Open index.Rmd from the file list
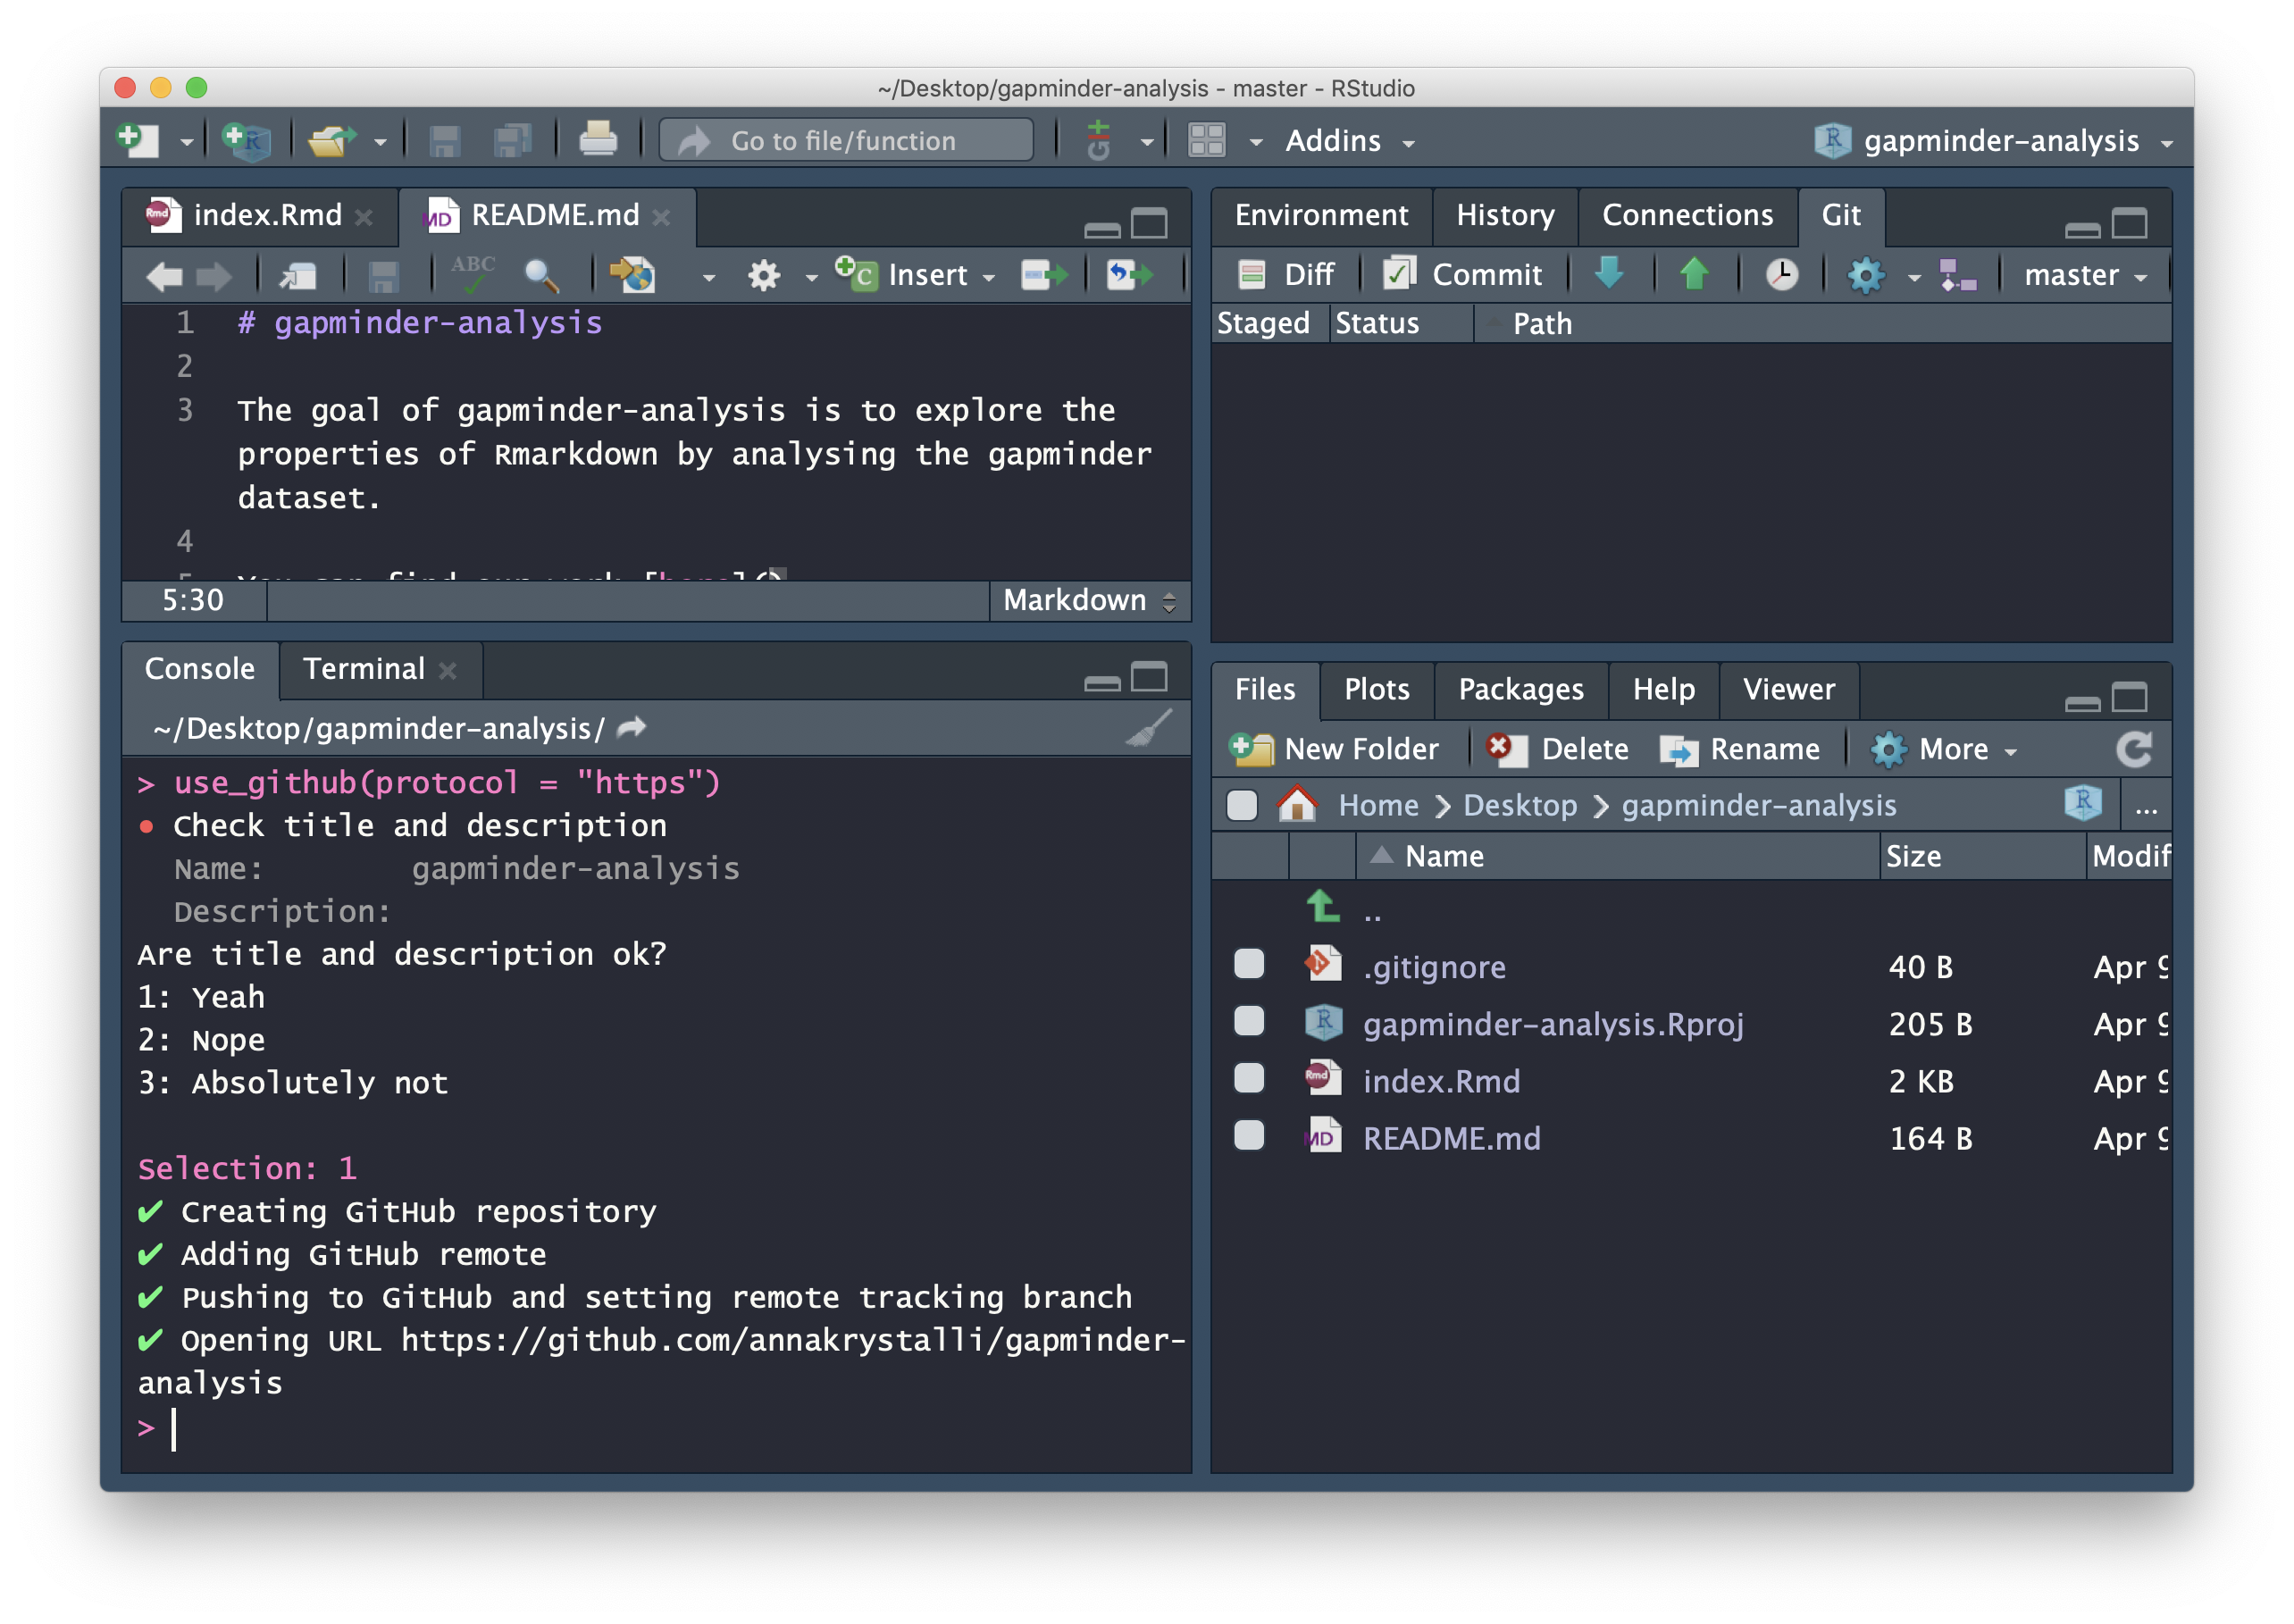 [1441, 1081]
